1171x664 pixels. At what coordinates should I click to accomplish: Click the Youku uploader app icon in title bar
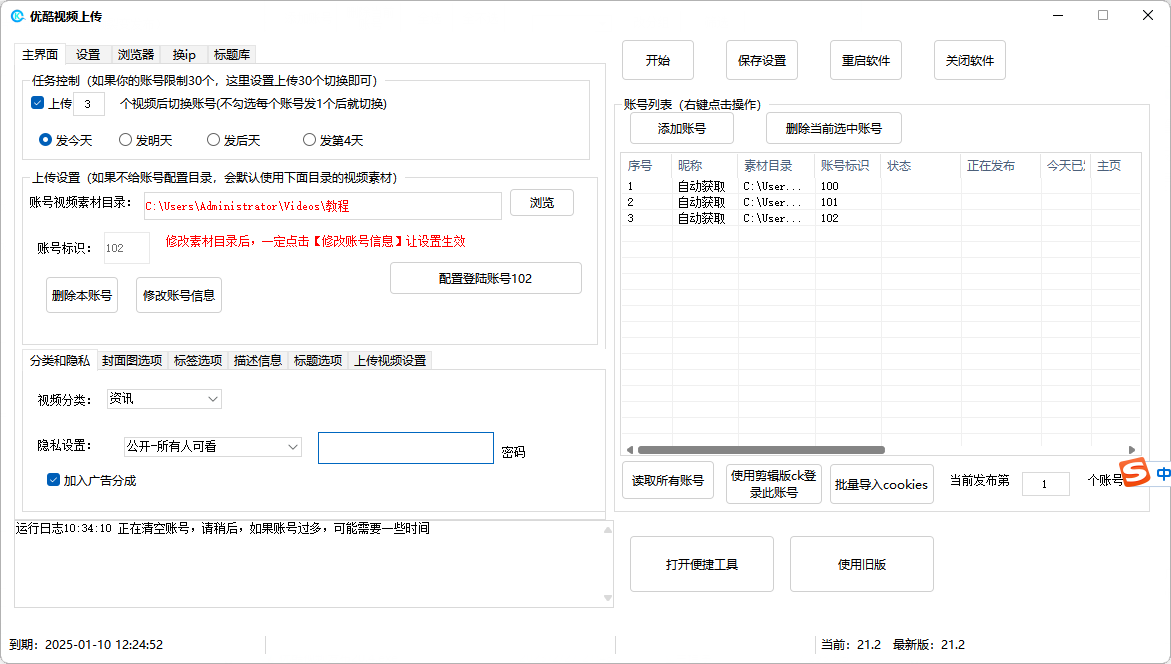pos(17,16)
